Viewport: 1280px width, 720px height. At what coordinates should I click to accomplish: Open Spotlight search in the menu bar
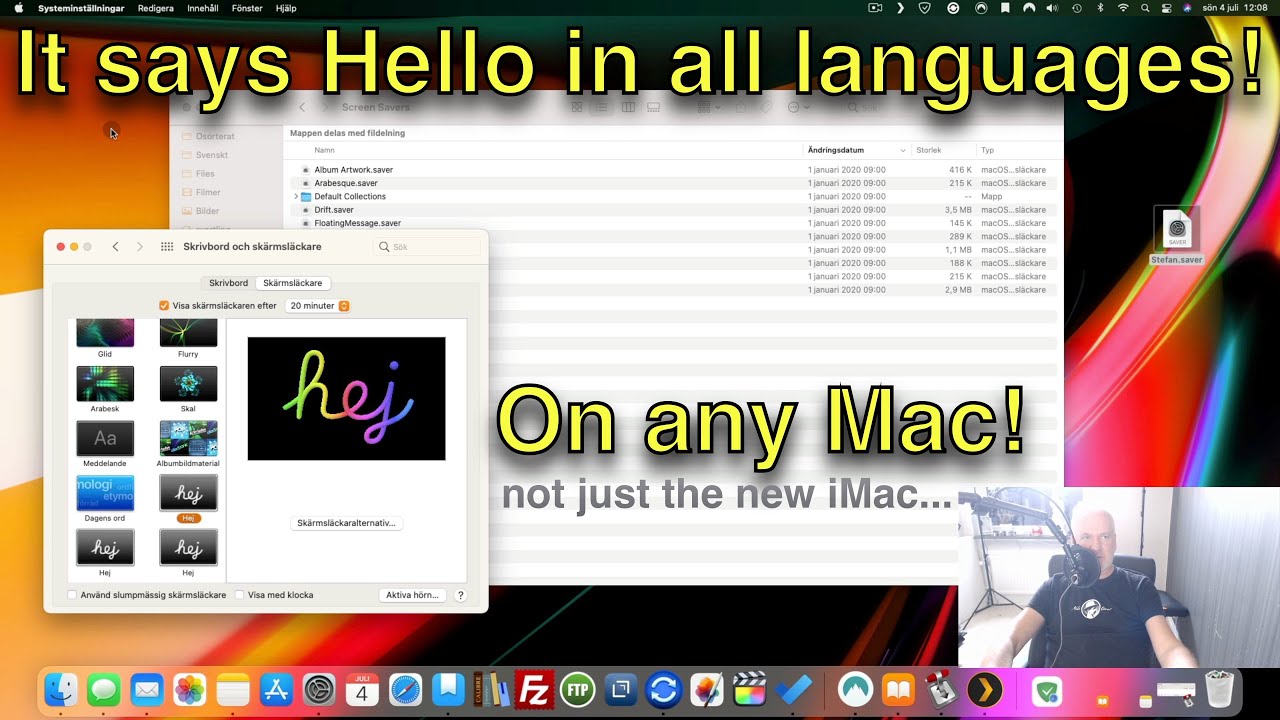pos(1145,8)
